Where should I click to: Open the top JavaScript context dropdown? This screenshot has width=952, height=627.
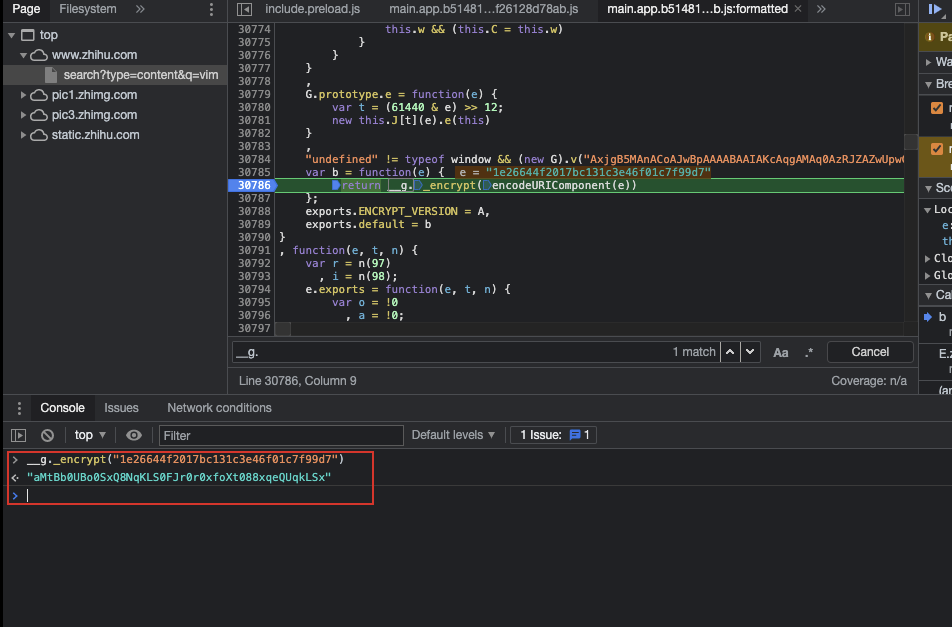(90, 435)
